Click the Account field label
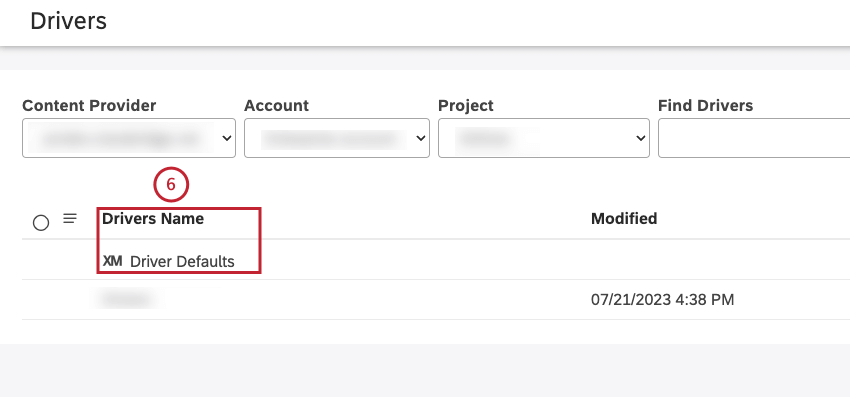This screenshot has height=397, width=850. click(276, 105)
